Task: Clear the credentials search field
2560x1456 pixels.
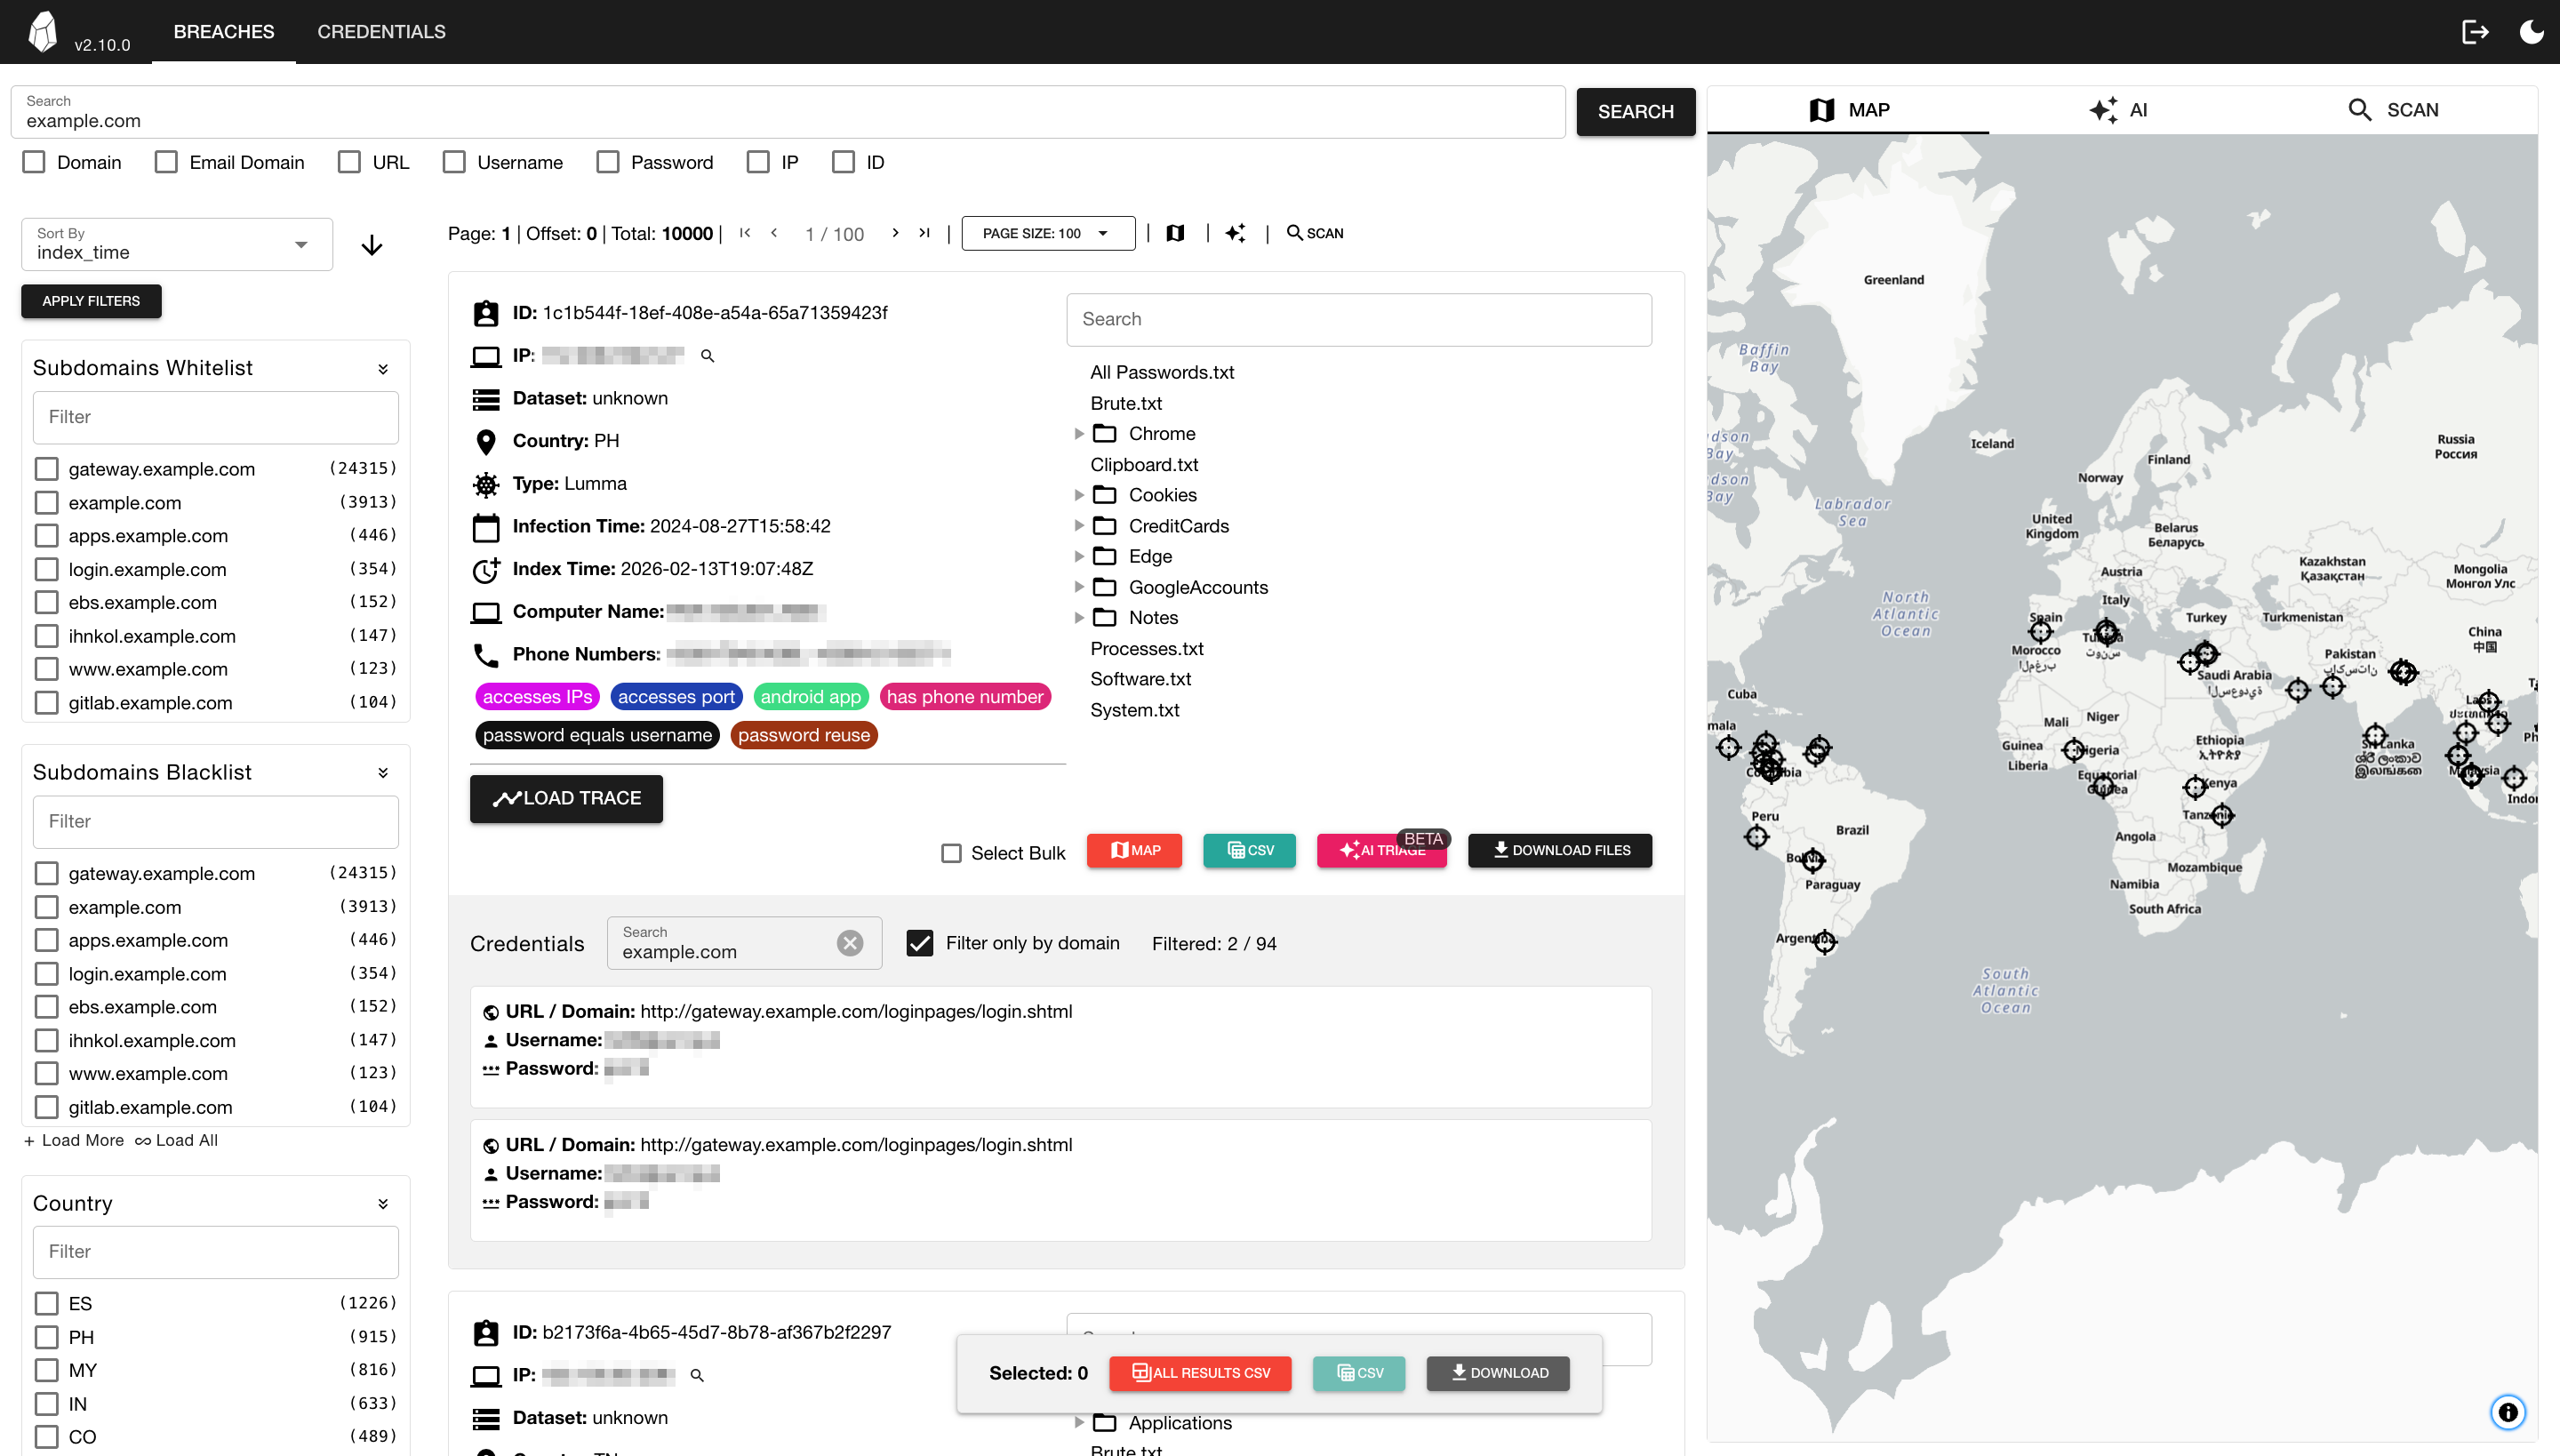Action: (x=850, y=943)
